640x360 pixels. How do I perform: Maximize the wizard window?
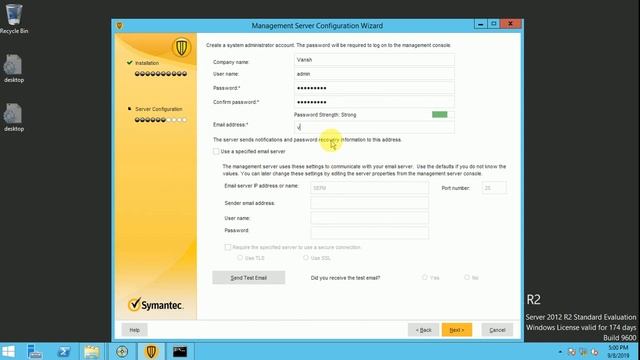click(493, 24)
